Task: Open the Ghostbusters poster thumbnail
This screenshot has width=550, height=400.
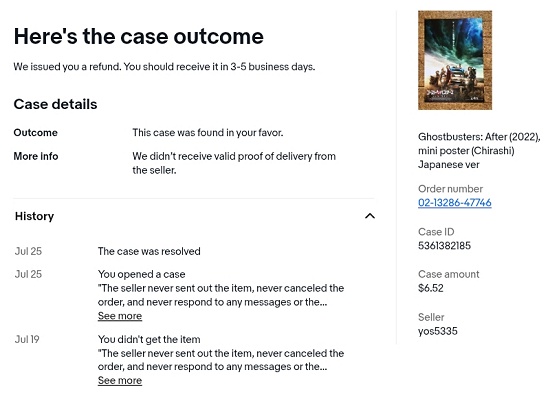Action: click(455, 60)
